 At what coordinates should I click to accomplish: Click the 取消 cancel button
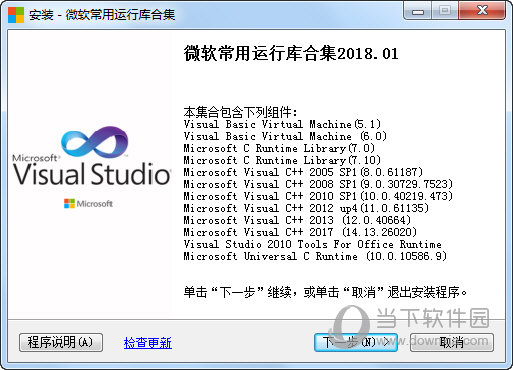tap(452, 342)
